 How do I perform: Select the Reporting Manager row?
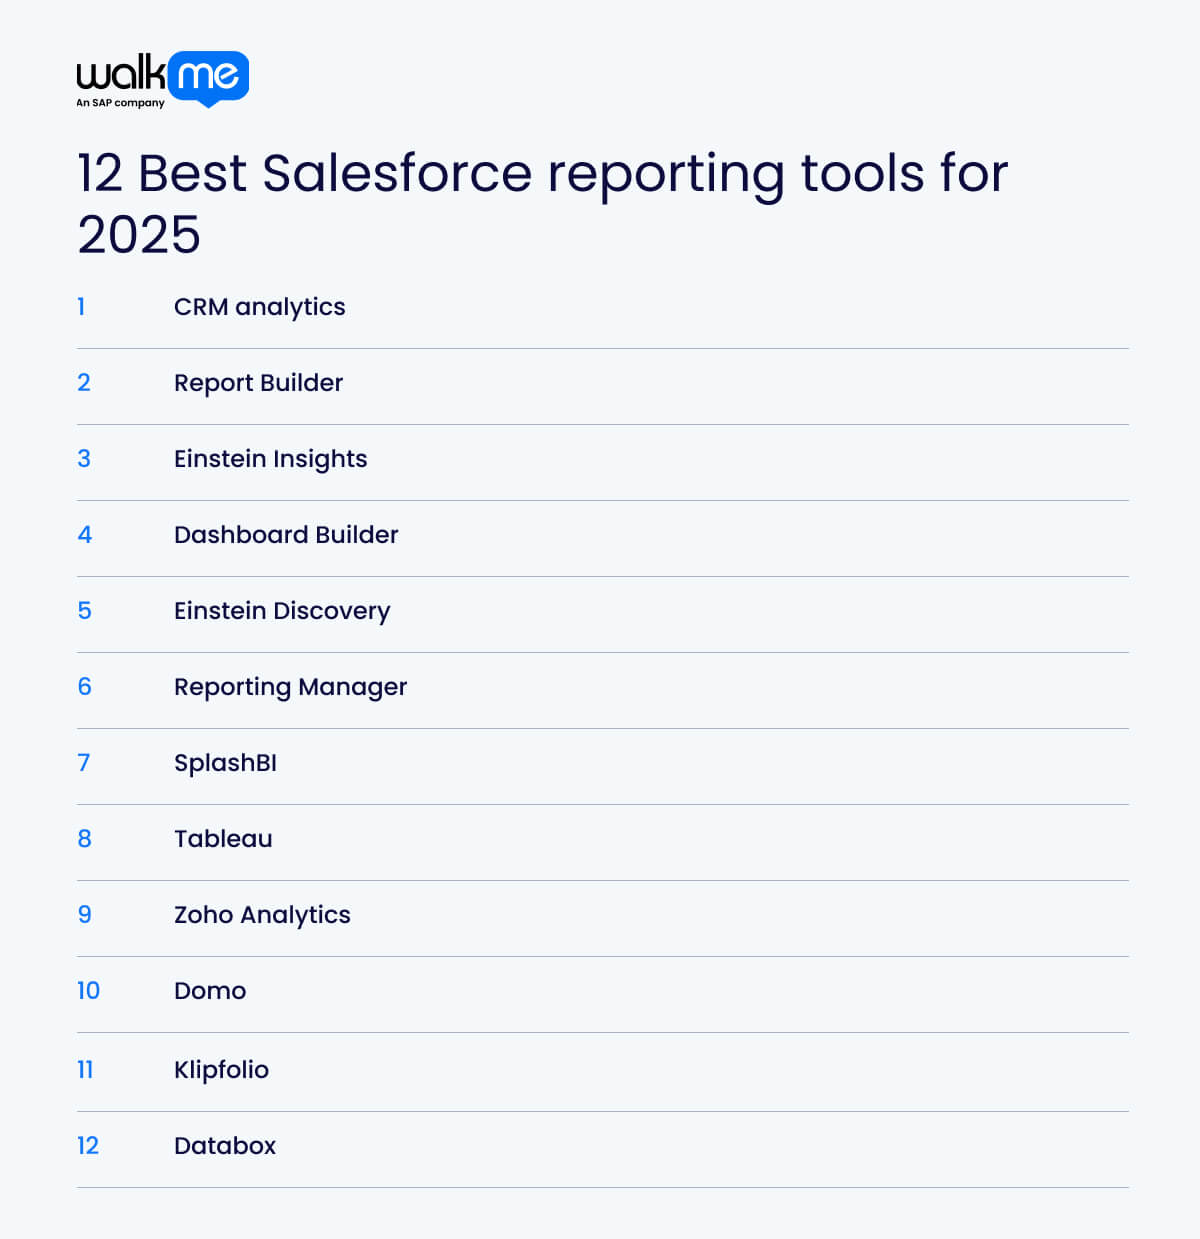(290, 687)
